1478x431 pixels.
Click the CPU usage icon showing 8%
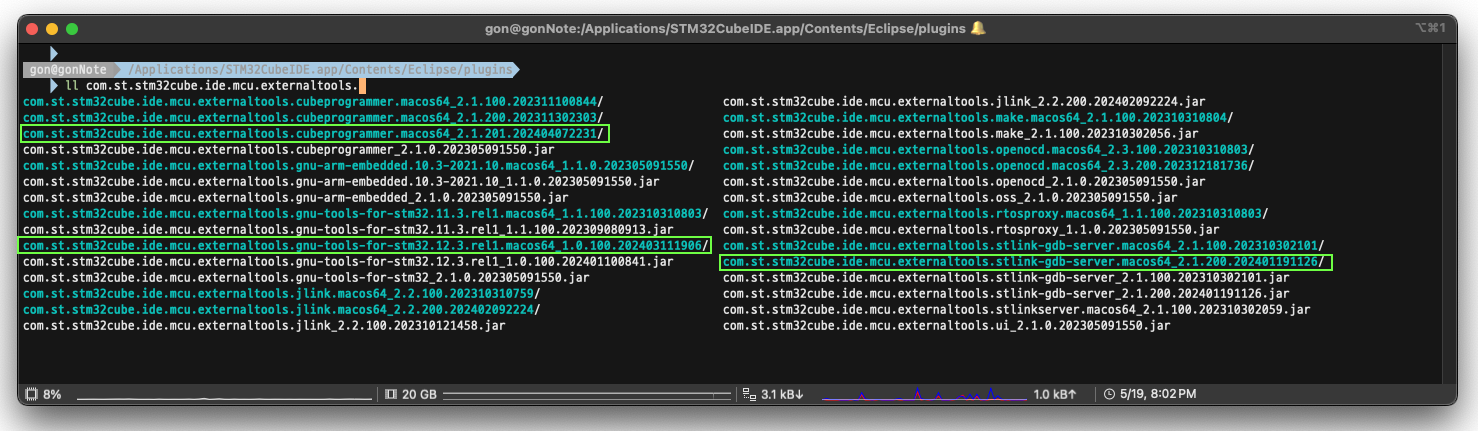pos(30,394)
